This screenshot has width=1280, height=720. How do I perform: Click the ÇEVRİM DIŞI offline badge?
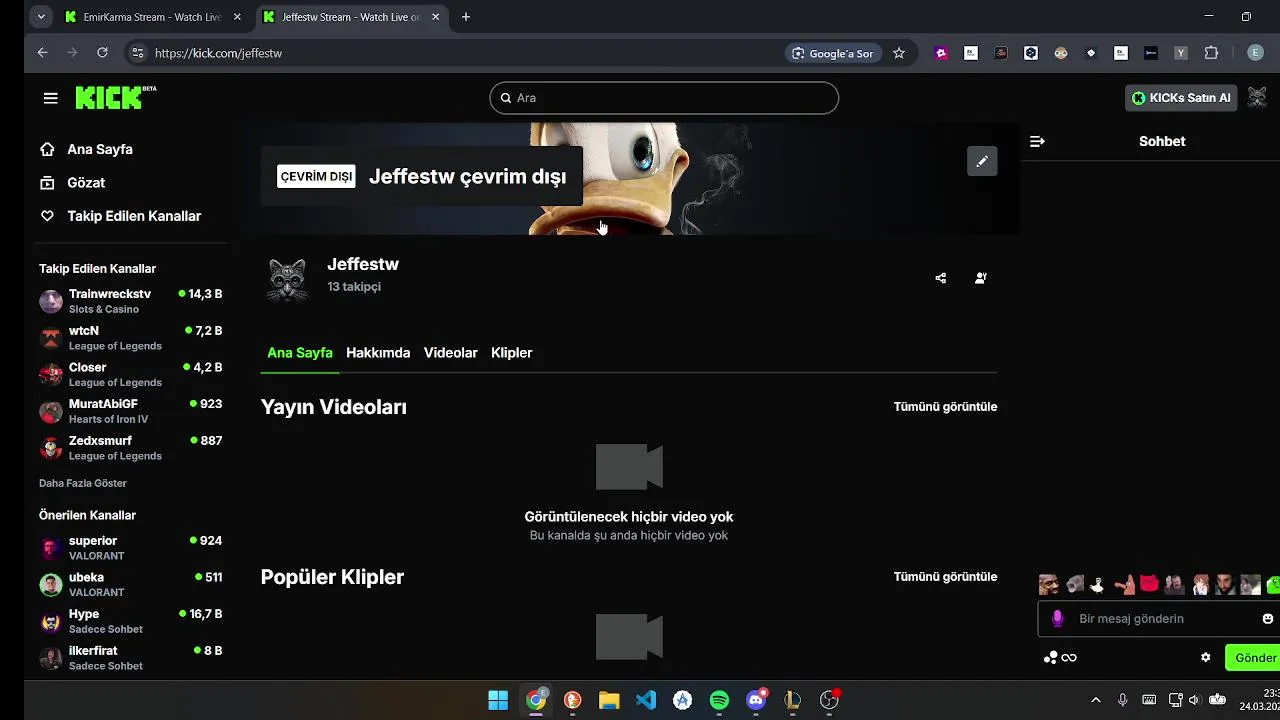(316, 177)
